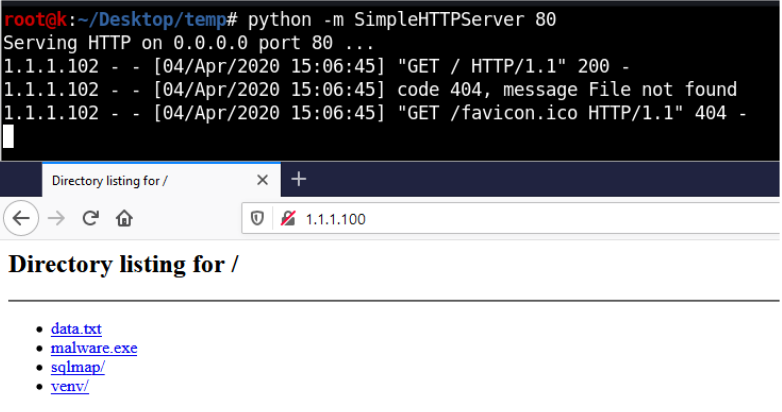Select the 'Directory listing for /' tab
This screenshot has width=782, height=412.
(162, 180)
